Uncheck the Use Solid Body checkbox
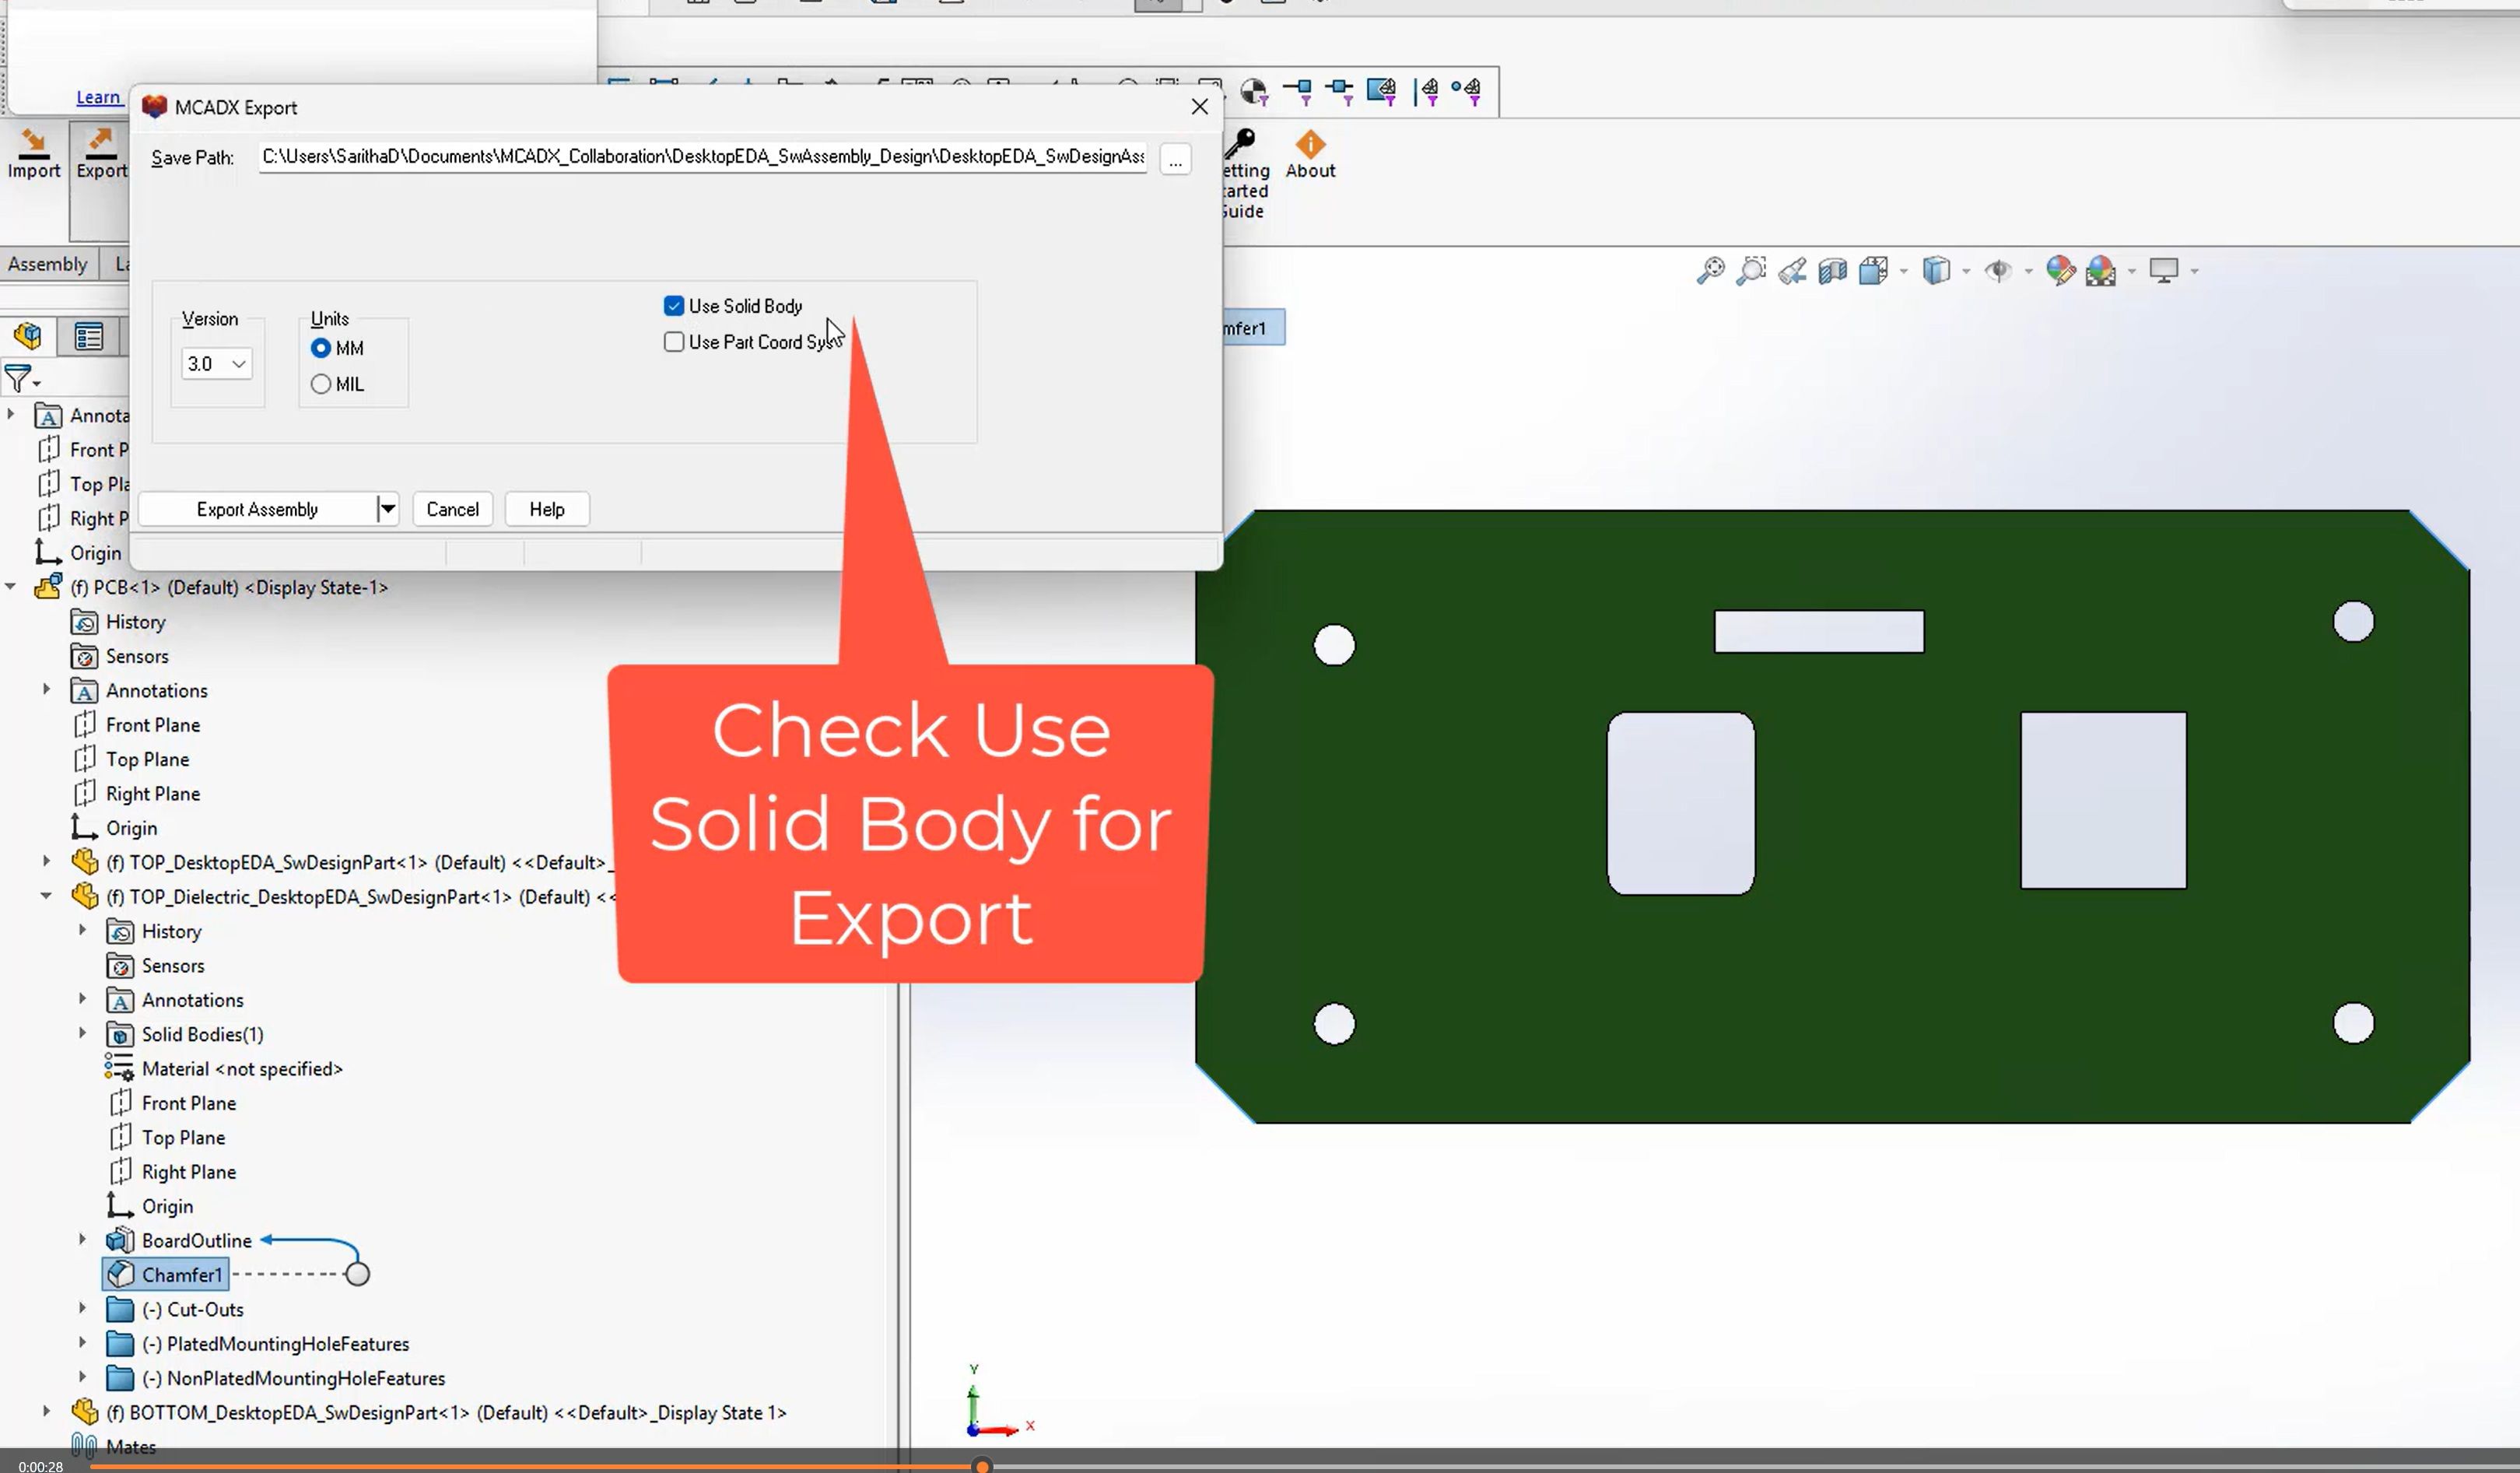This screenshot has height=1473, width=2520. (674, 306)
